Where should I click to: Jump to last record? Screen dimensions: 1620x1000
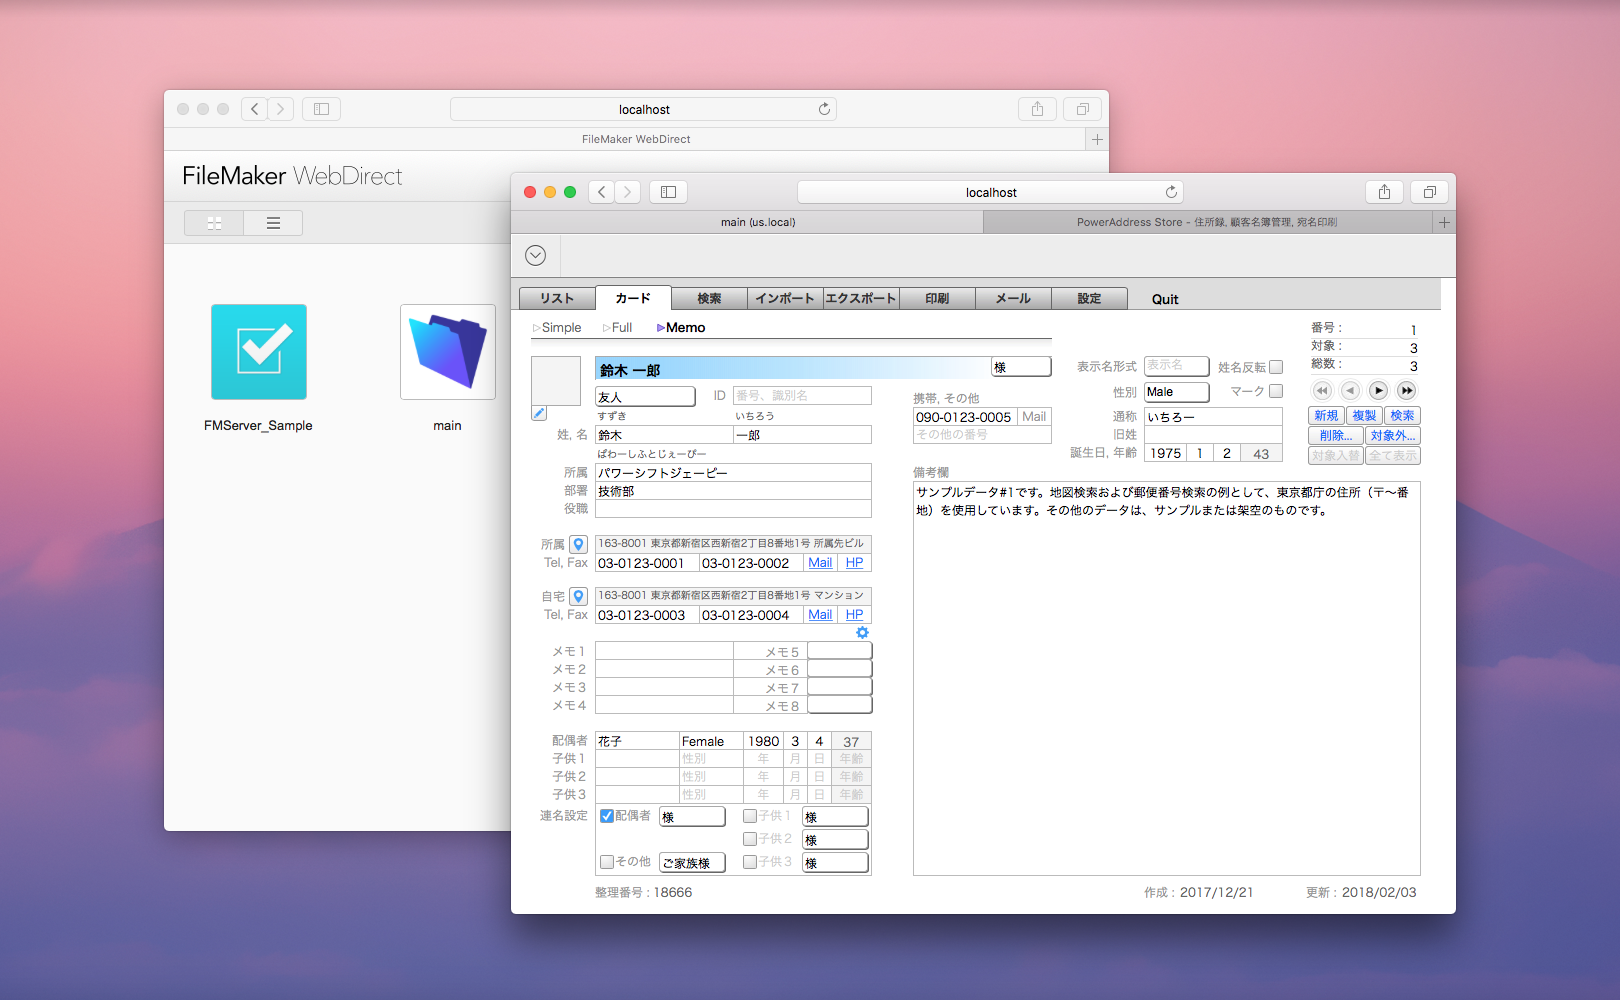[1406, 391]
